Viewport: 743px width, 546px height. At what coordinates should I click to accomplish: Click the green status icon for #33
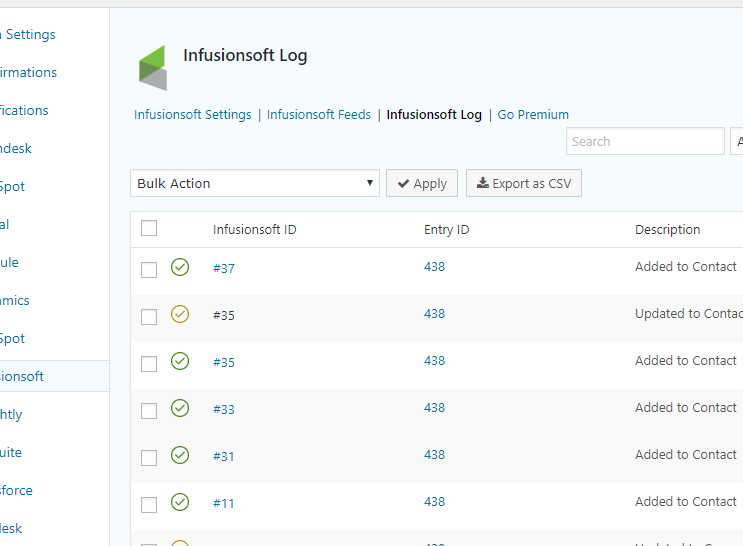point(180,408)
